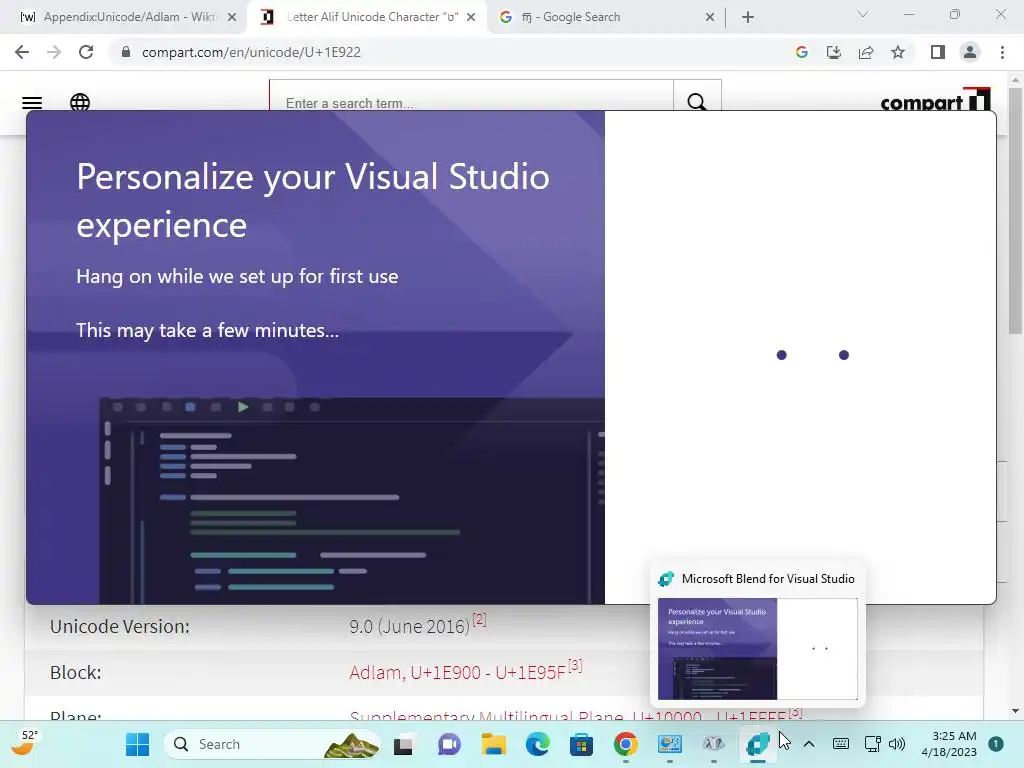1024x768 pixels.
Task: Click the scrollbar down arrow
Action: pos(1015,711)
